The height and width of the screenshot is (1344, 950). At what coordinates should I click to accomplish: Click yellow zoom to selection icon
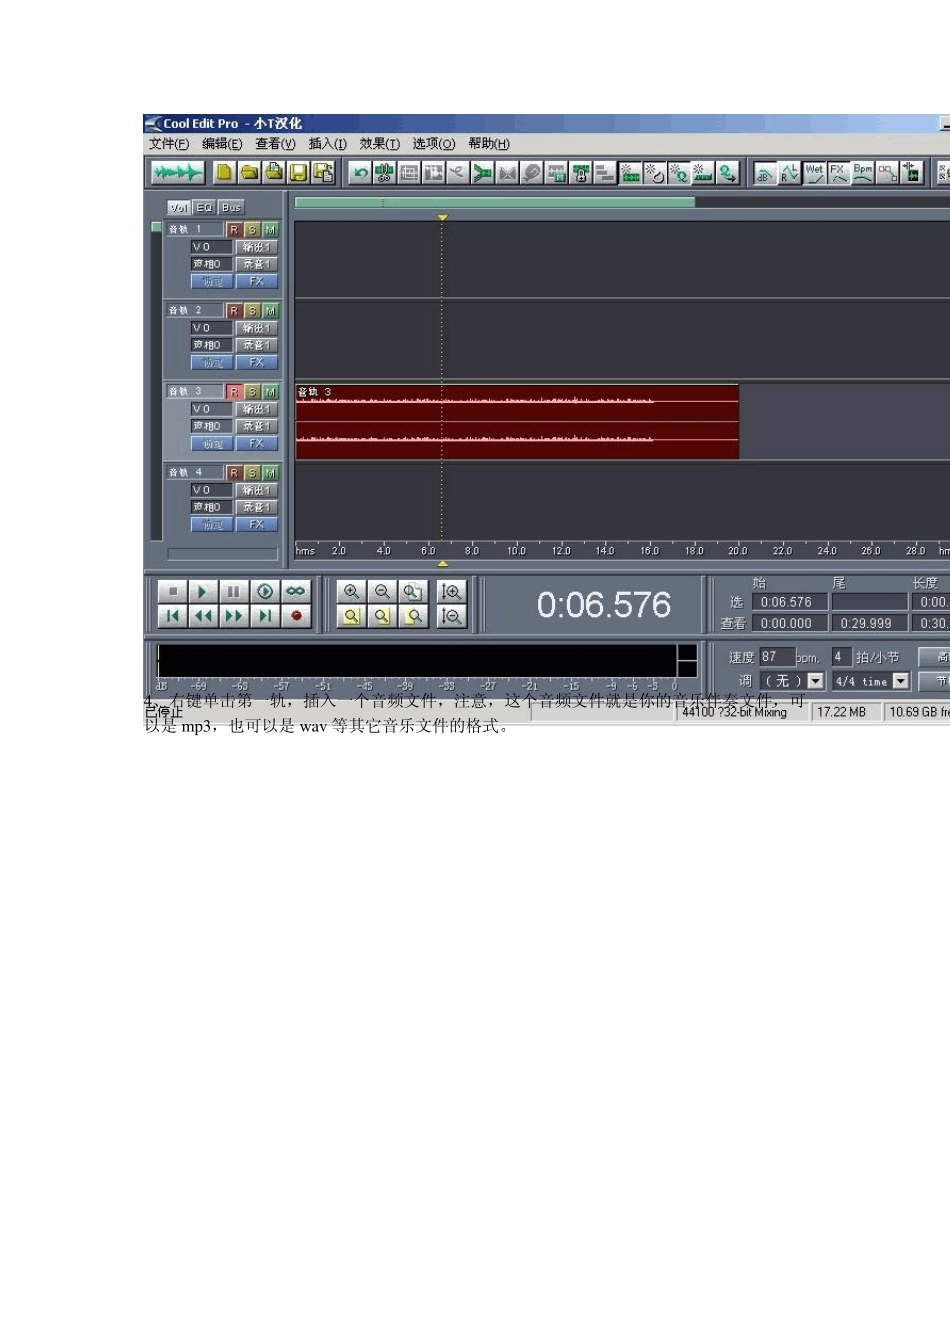tap(351, 617)
